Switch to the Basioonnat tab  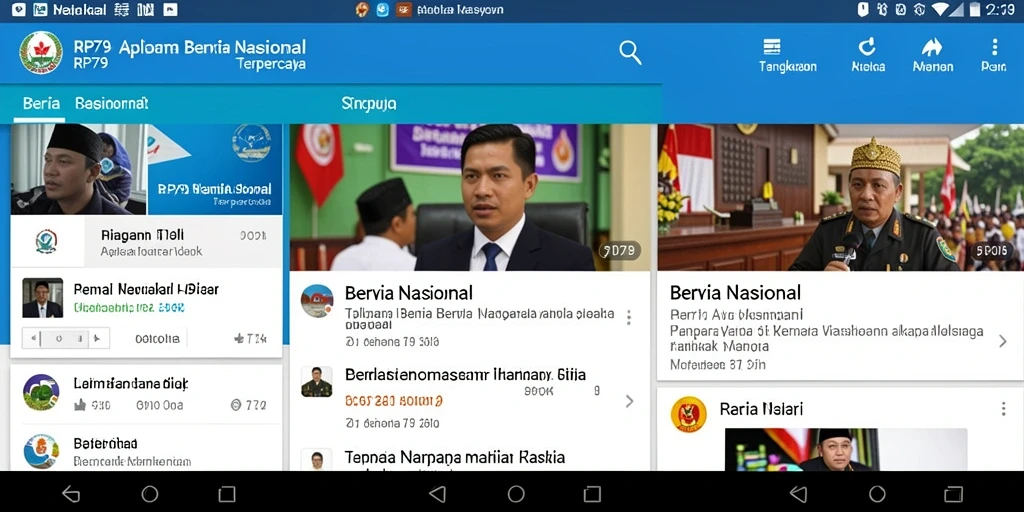pos(112,103)
